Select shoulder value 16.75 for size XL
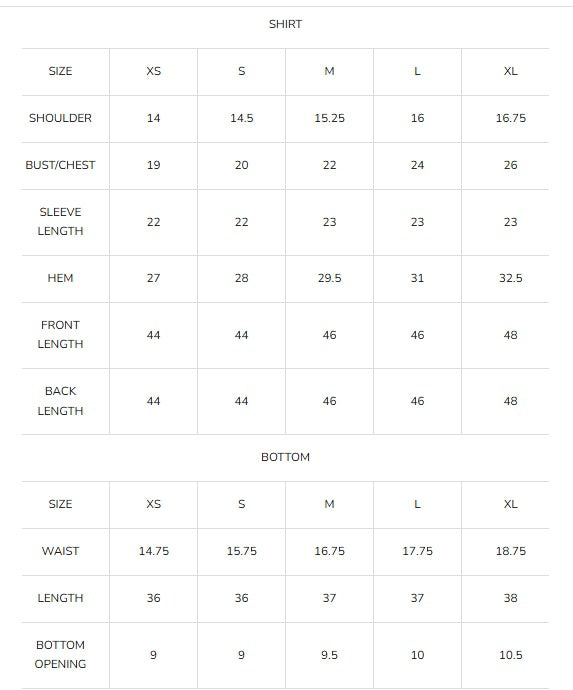 click(x=511, y=118)
